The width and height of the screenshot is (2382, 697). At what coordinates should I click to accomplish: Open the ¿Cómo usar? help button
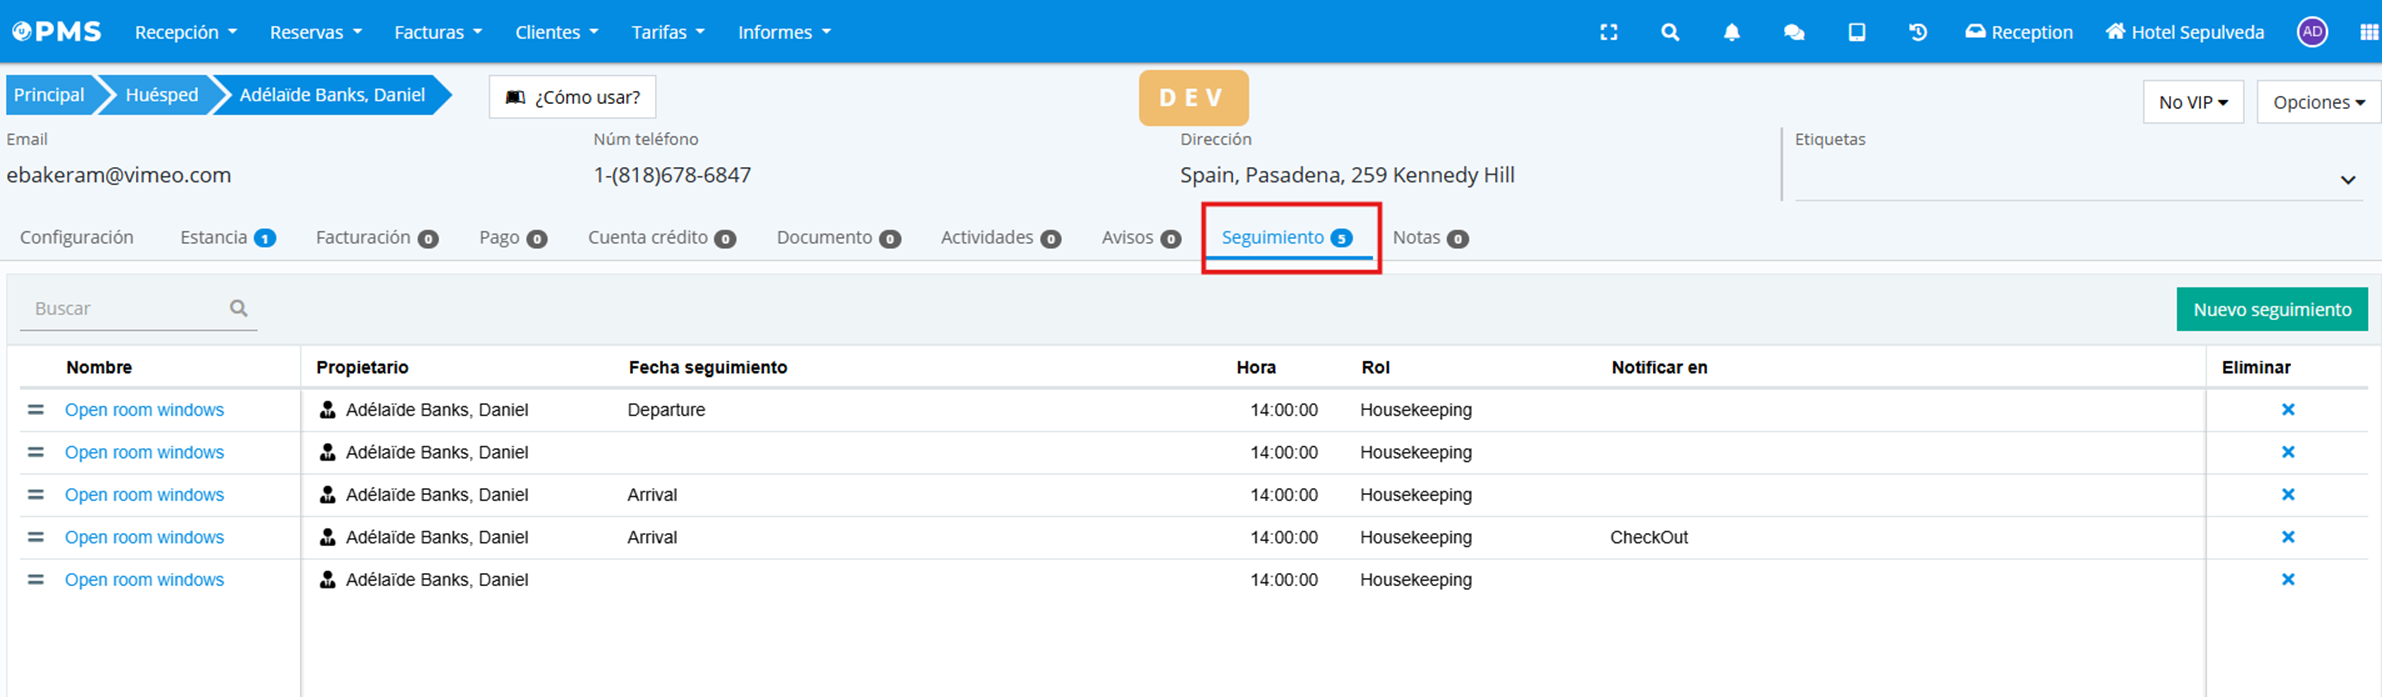coord(572,97)
